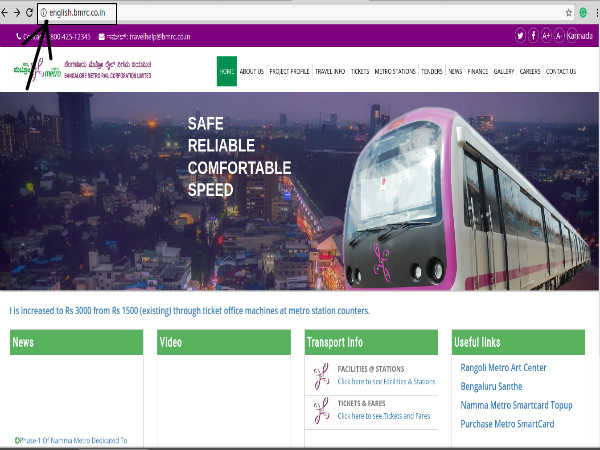Increase font size with A+ icon

[547, 36]
